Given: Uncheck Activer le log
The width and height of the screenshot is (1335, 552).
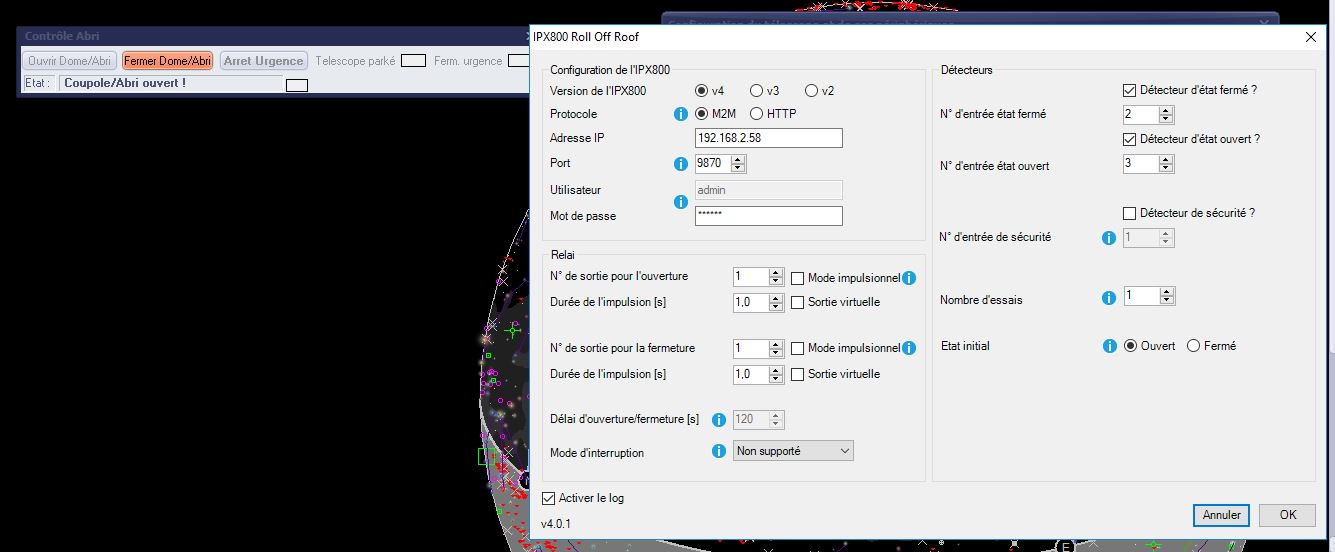Looking at the screenshot, I should (x=548, y=498).
